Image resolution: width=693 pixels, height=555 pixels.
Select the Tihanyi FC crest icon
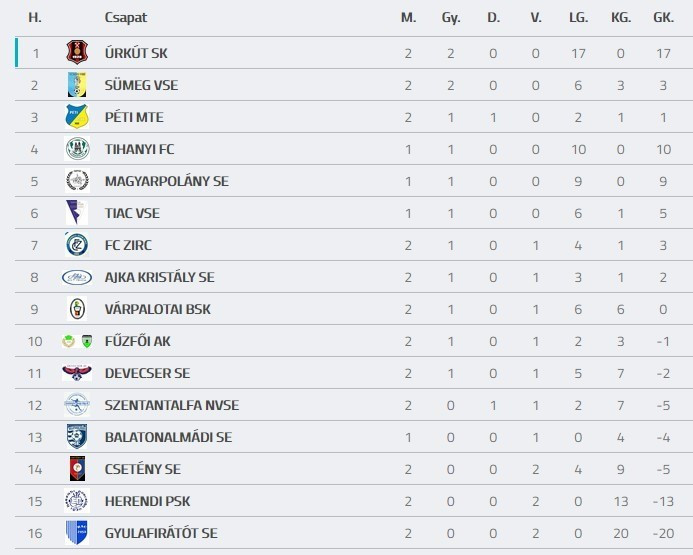[x=77, y=149]
